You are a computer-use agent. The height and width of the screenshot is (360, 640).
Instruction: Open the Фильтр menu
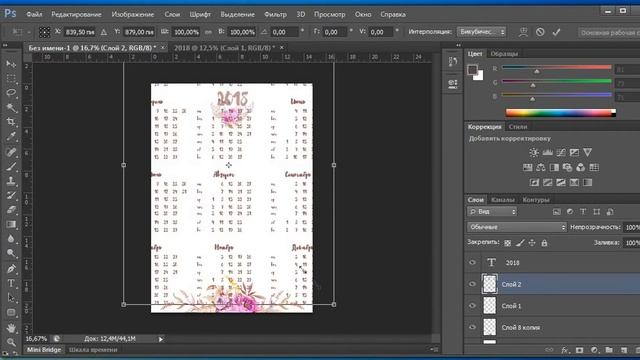275,14
